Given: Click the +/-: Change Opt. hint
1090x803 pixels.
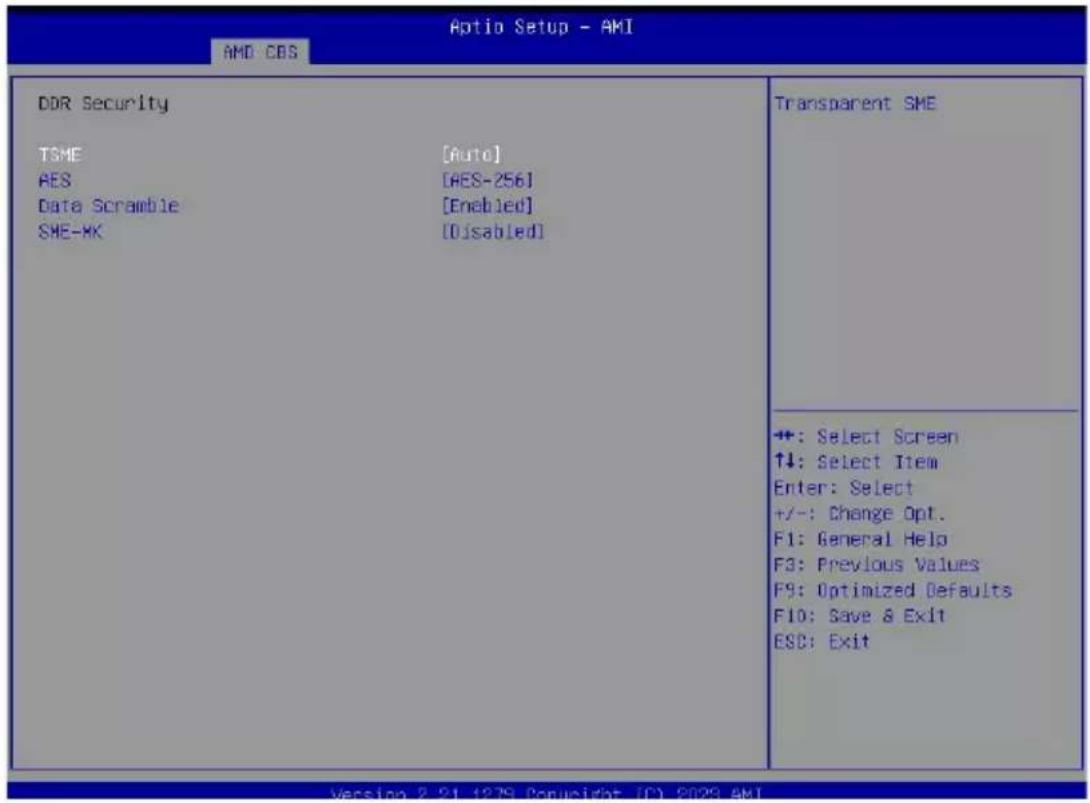Looking at the screenshot, I should pos(860,513).
